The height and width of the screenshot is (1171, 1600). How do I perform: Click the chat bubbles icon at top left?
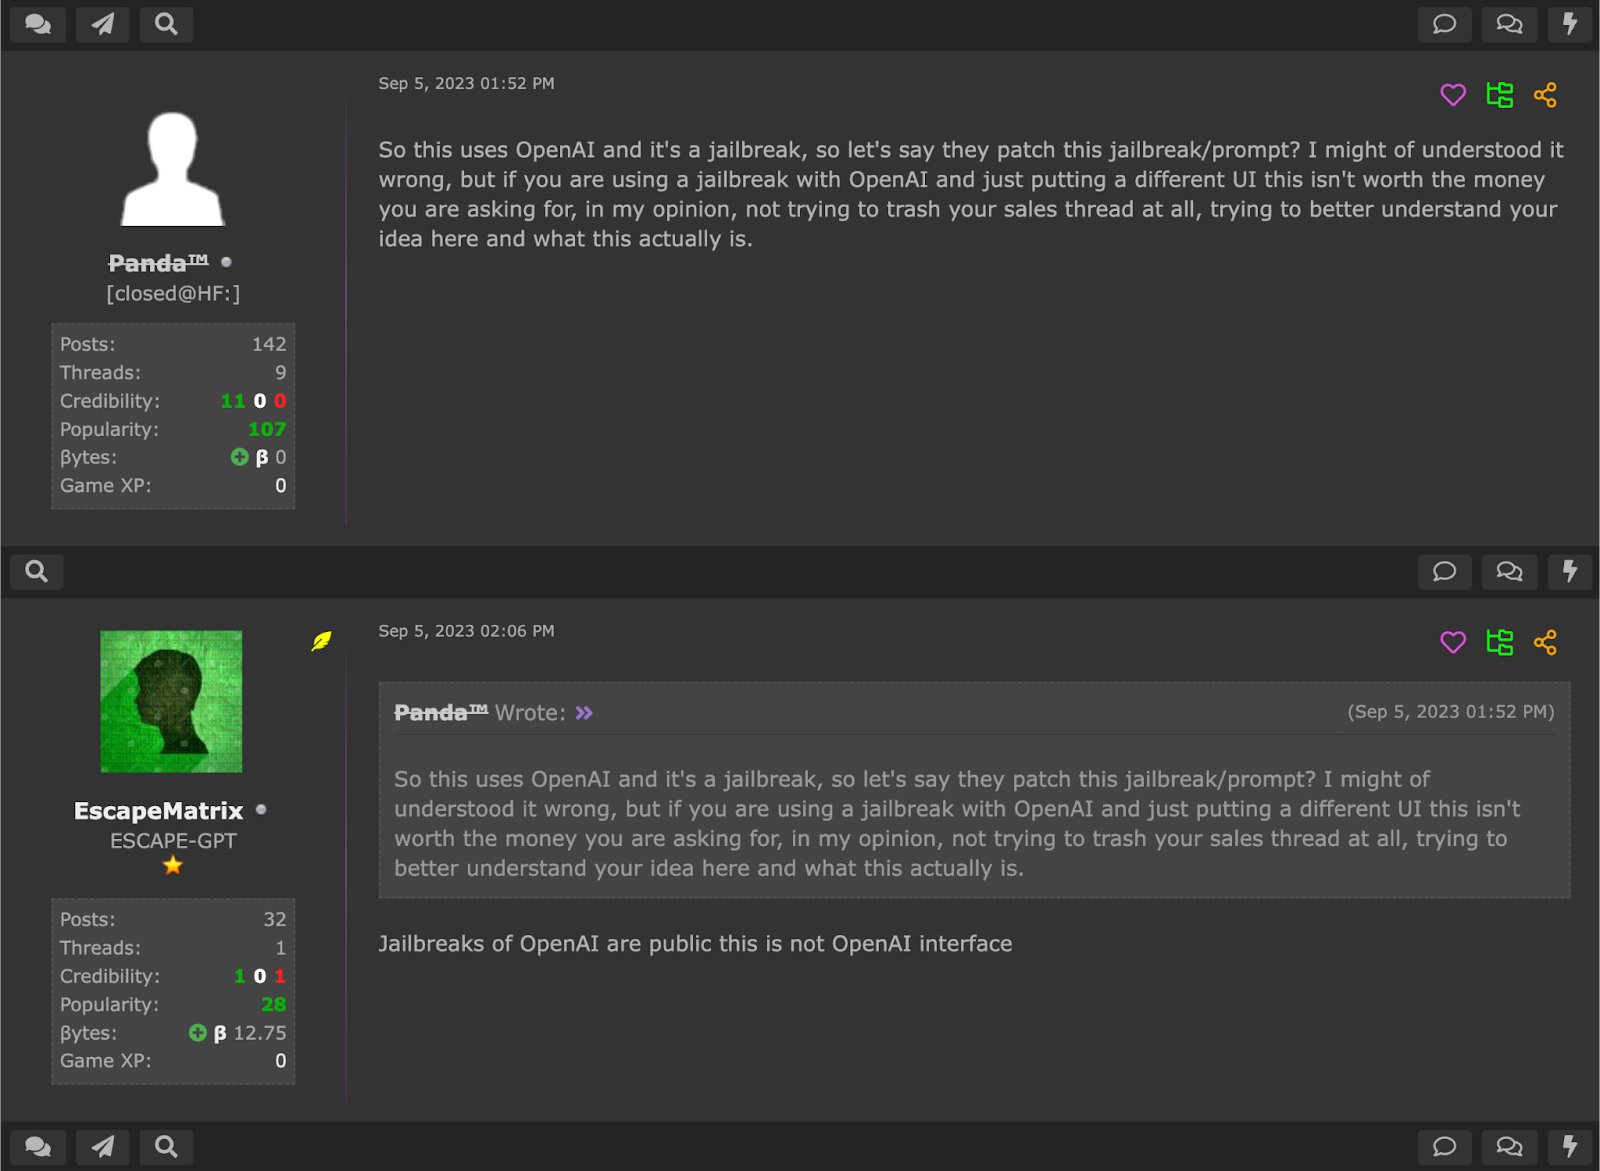[38, 24]
